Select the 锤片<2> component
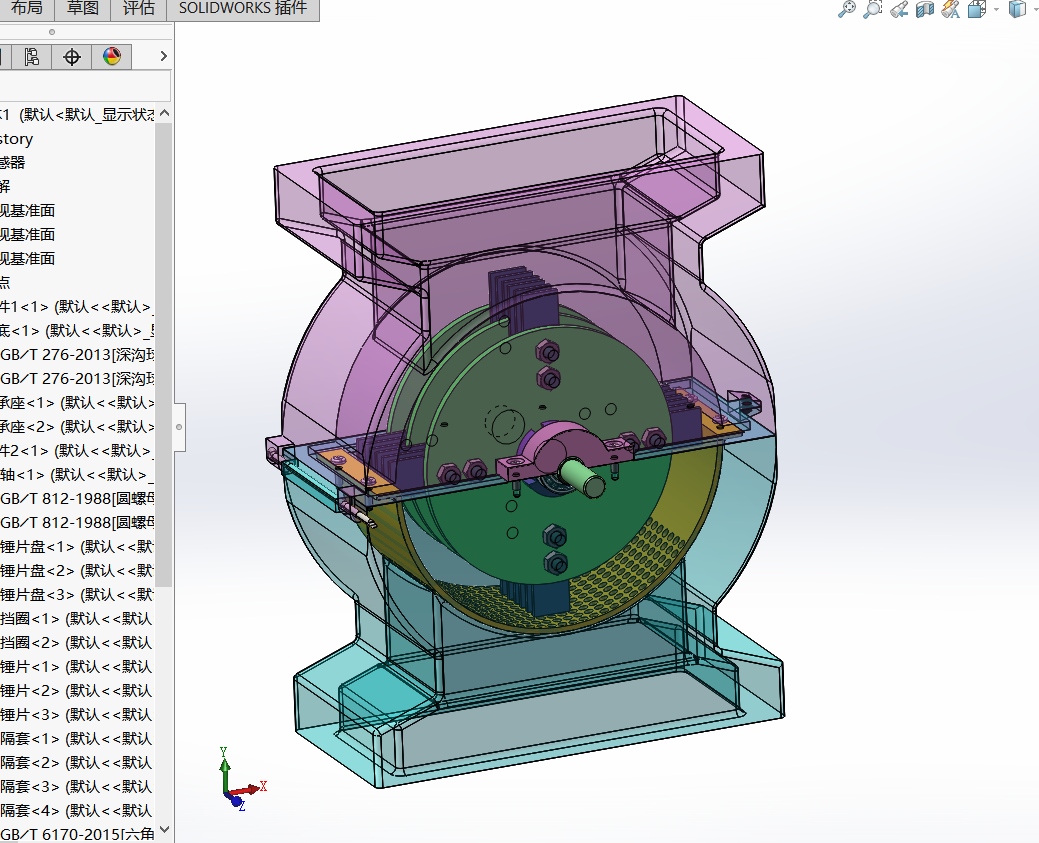1039x843 pixels. (x=77, y=691)
